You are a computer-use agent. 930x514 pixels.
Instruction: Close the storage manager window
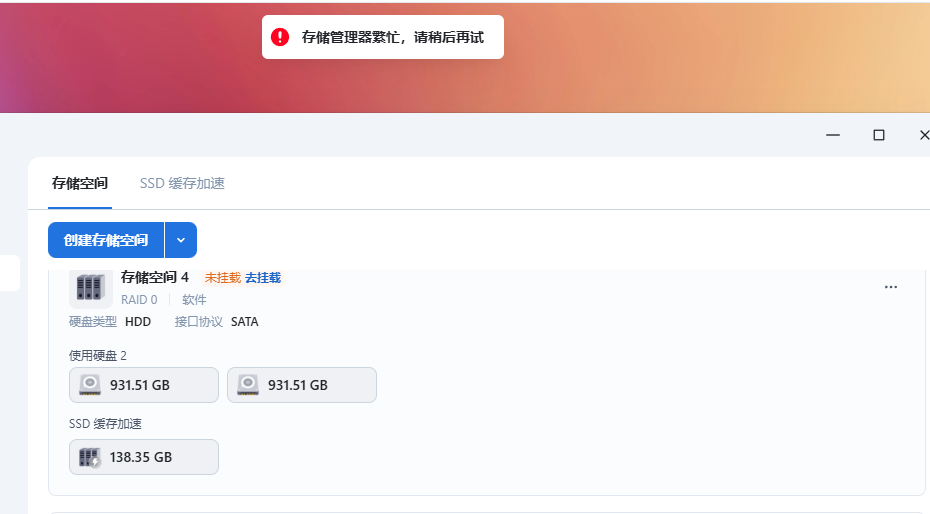pos(923,135)
